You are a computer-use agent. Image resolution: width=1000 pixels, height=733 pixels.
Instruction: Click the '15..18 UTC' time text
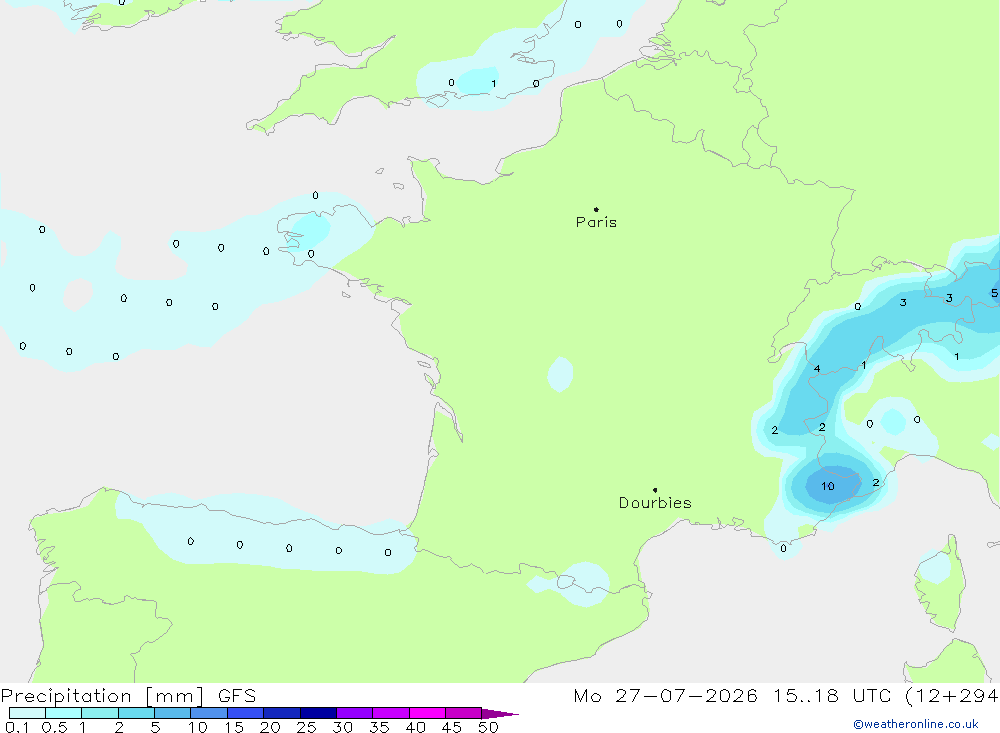point(832,695)
